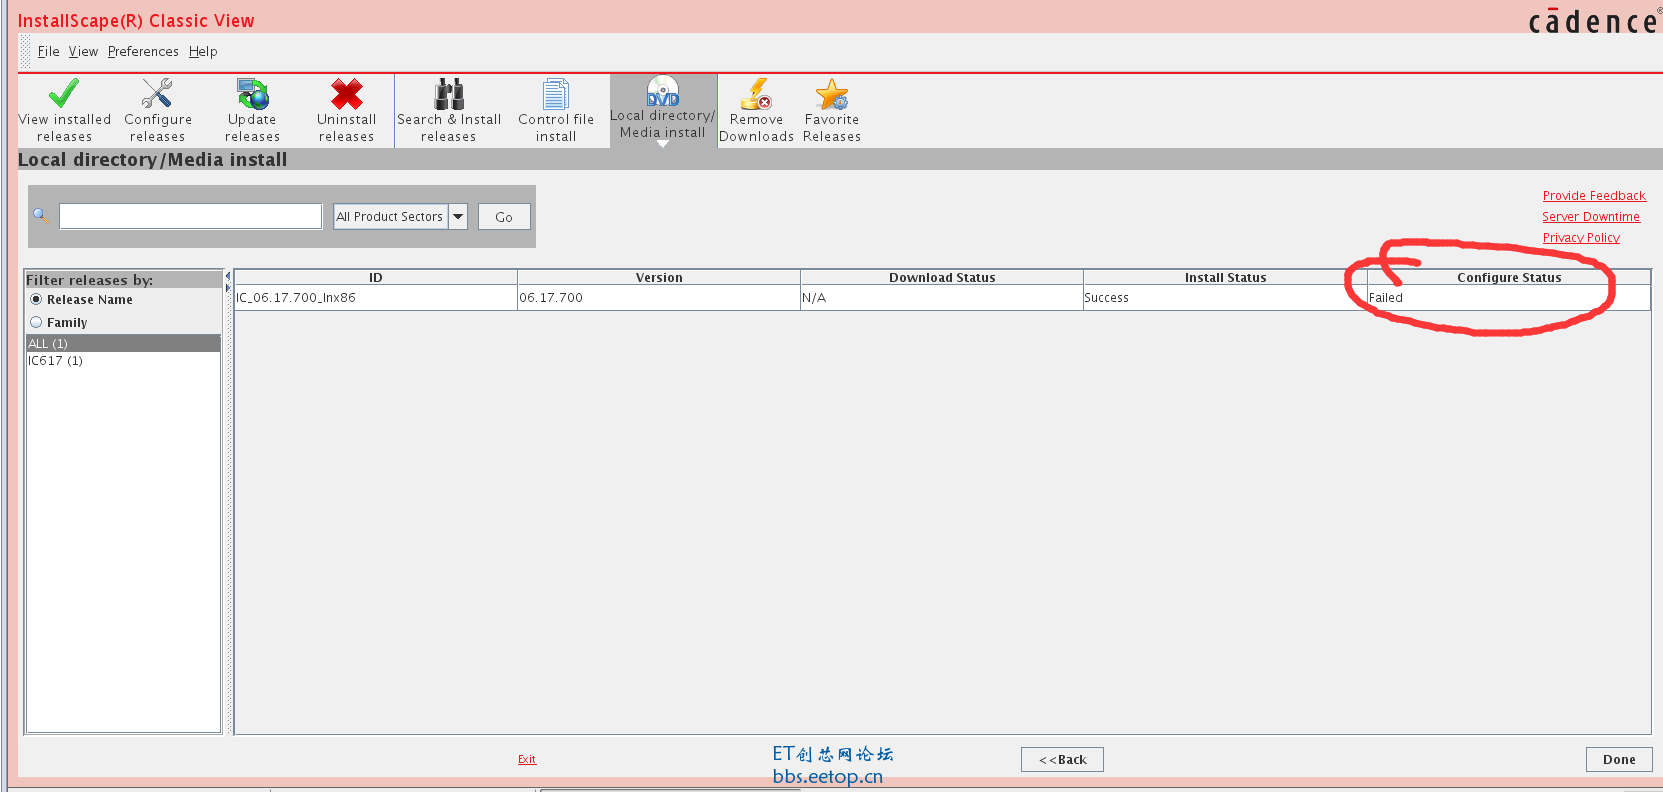The width and height of the screenshot is (1663, 792).
Task: Click the N/A download status cell
Action: pos(942,298)
